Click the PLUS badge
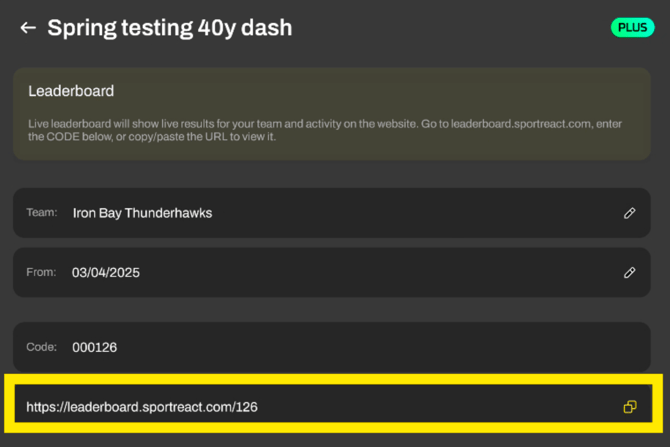The height and width of the screenshot is (447, 670). tap(632, 27)
